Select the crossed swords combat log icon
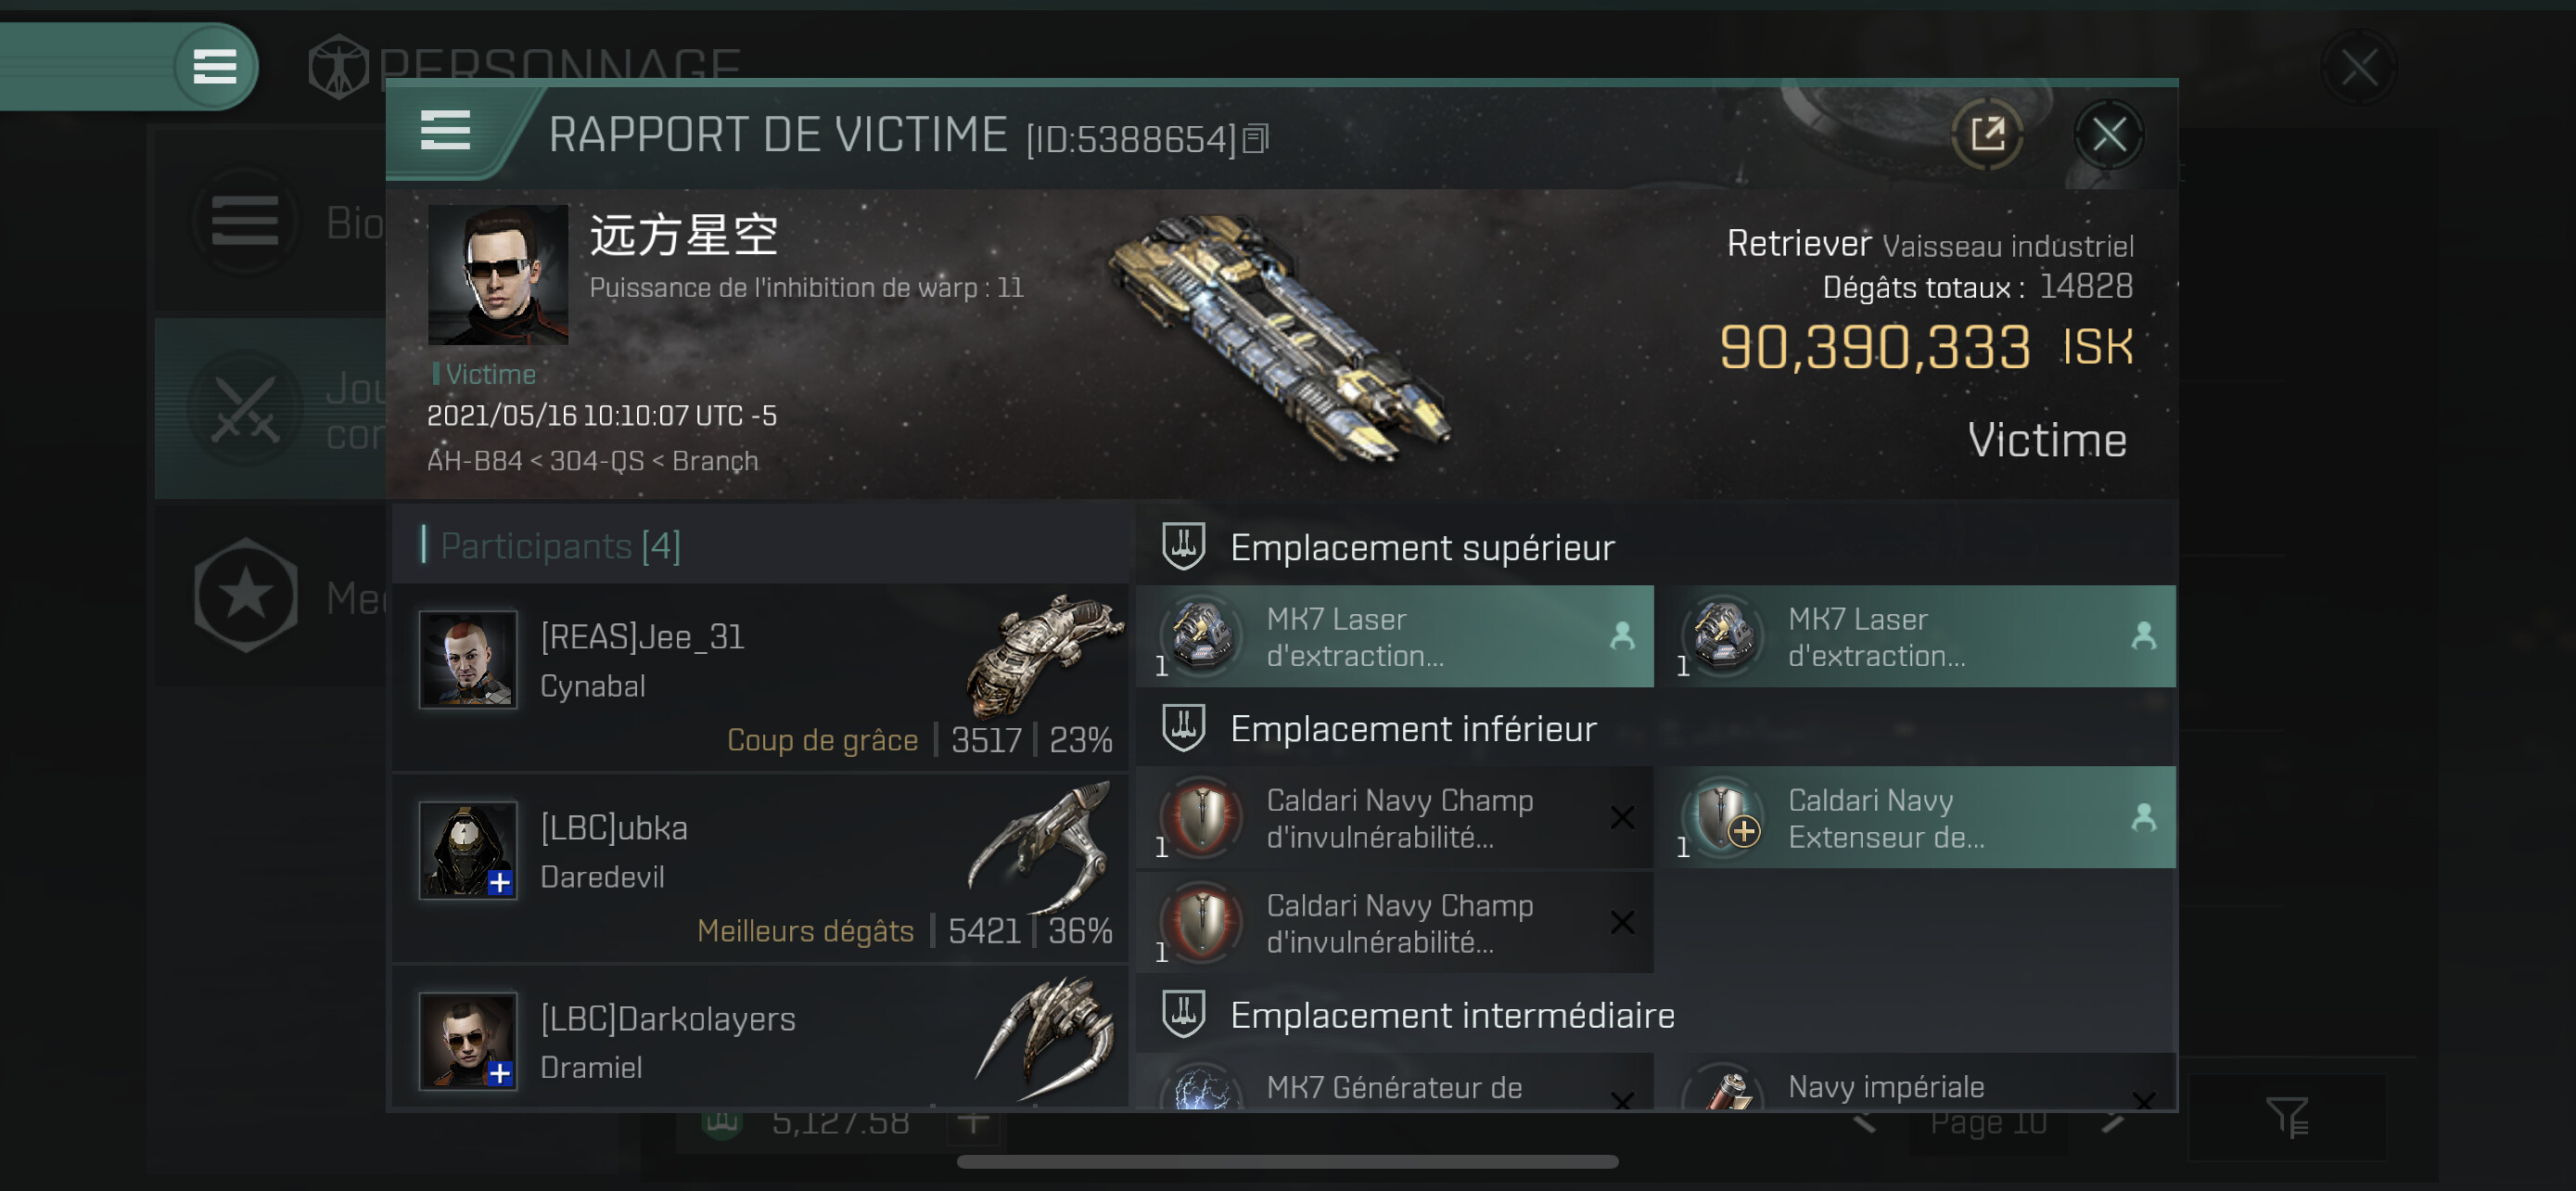This screenshot has height=1191, width=2576. pyautogui.click(x=245, y=408)
